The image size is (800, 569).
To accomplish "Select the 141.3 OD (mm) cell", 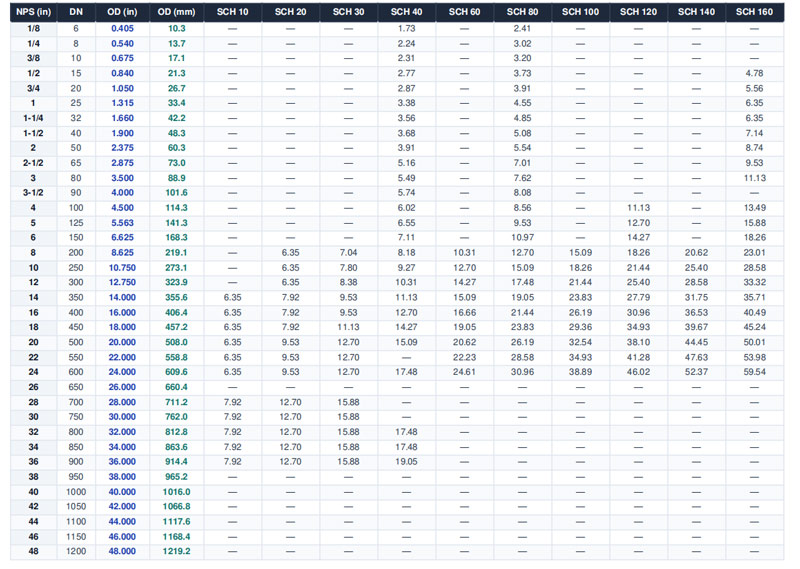I will 177,223.
